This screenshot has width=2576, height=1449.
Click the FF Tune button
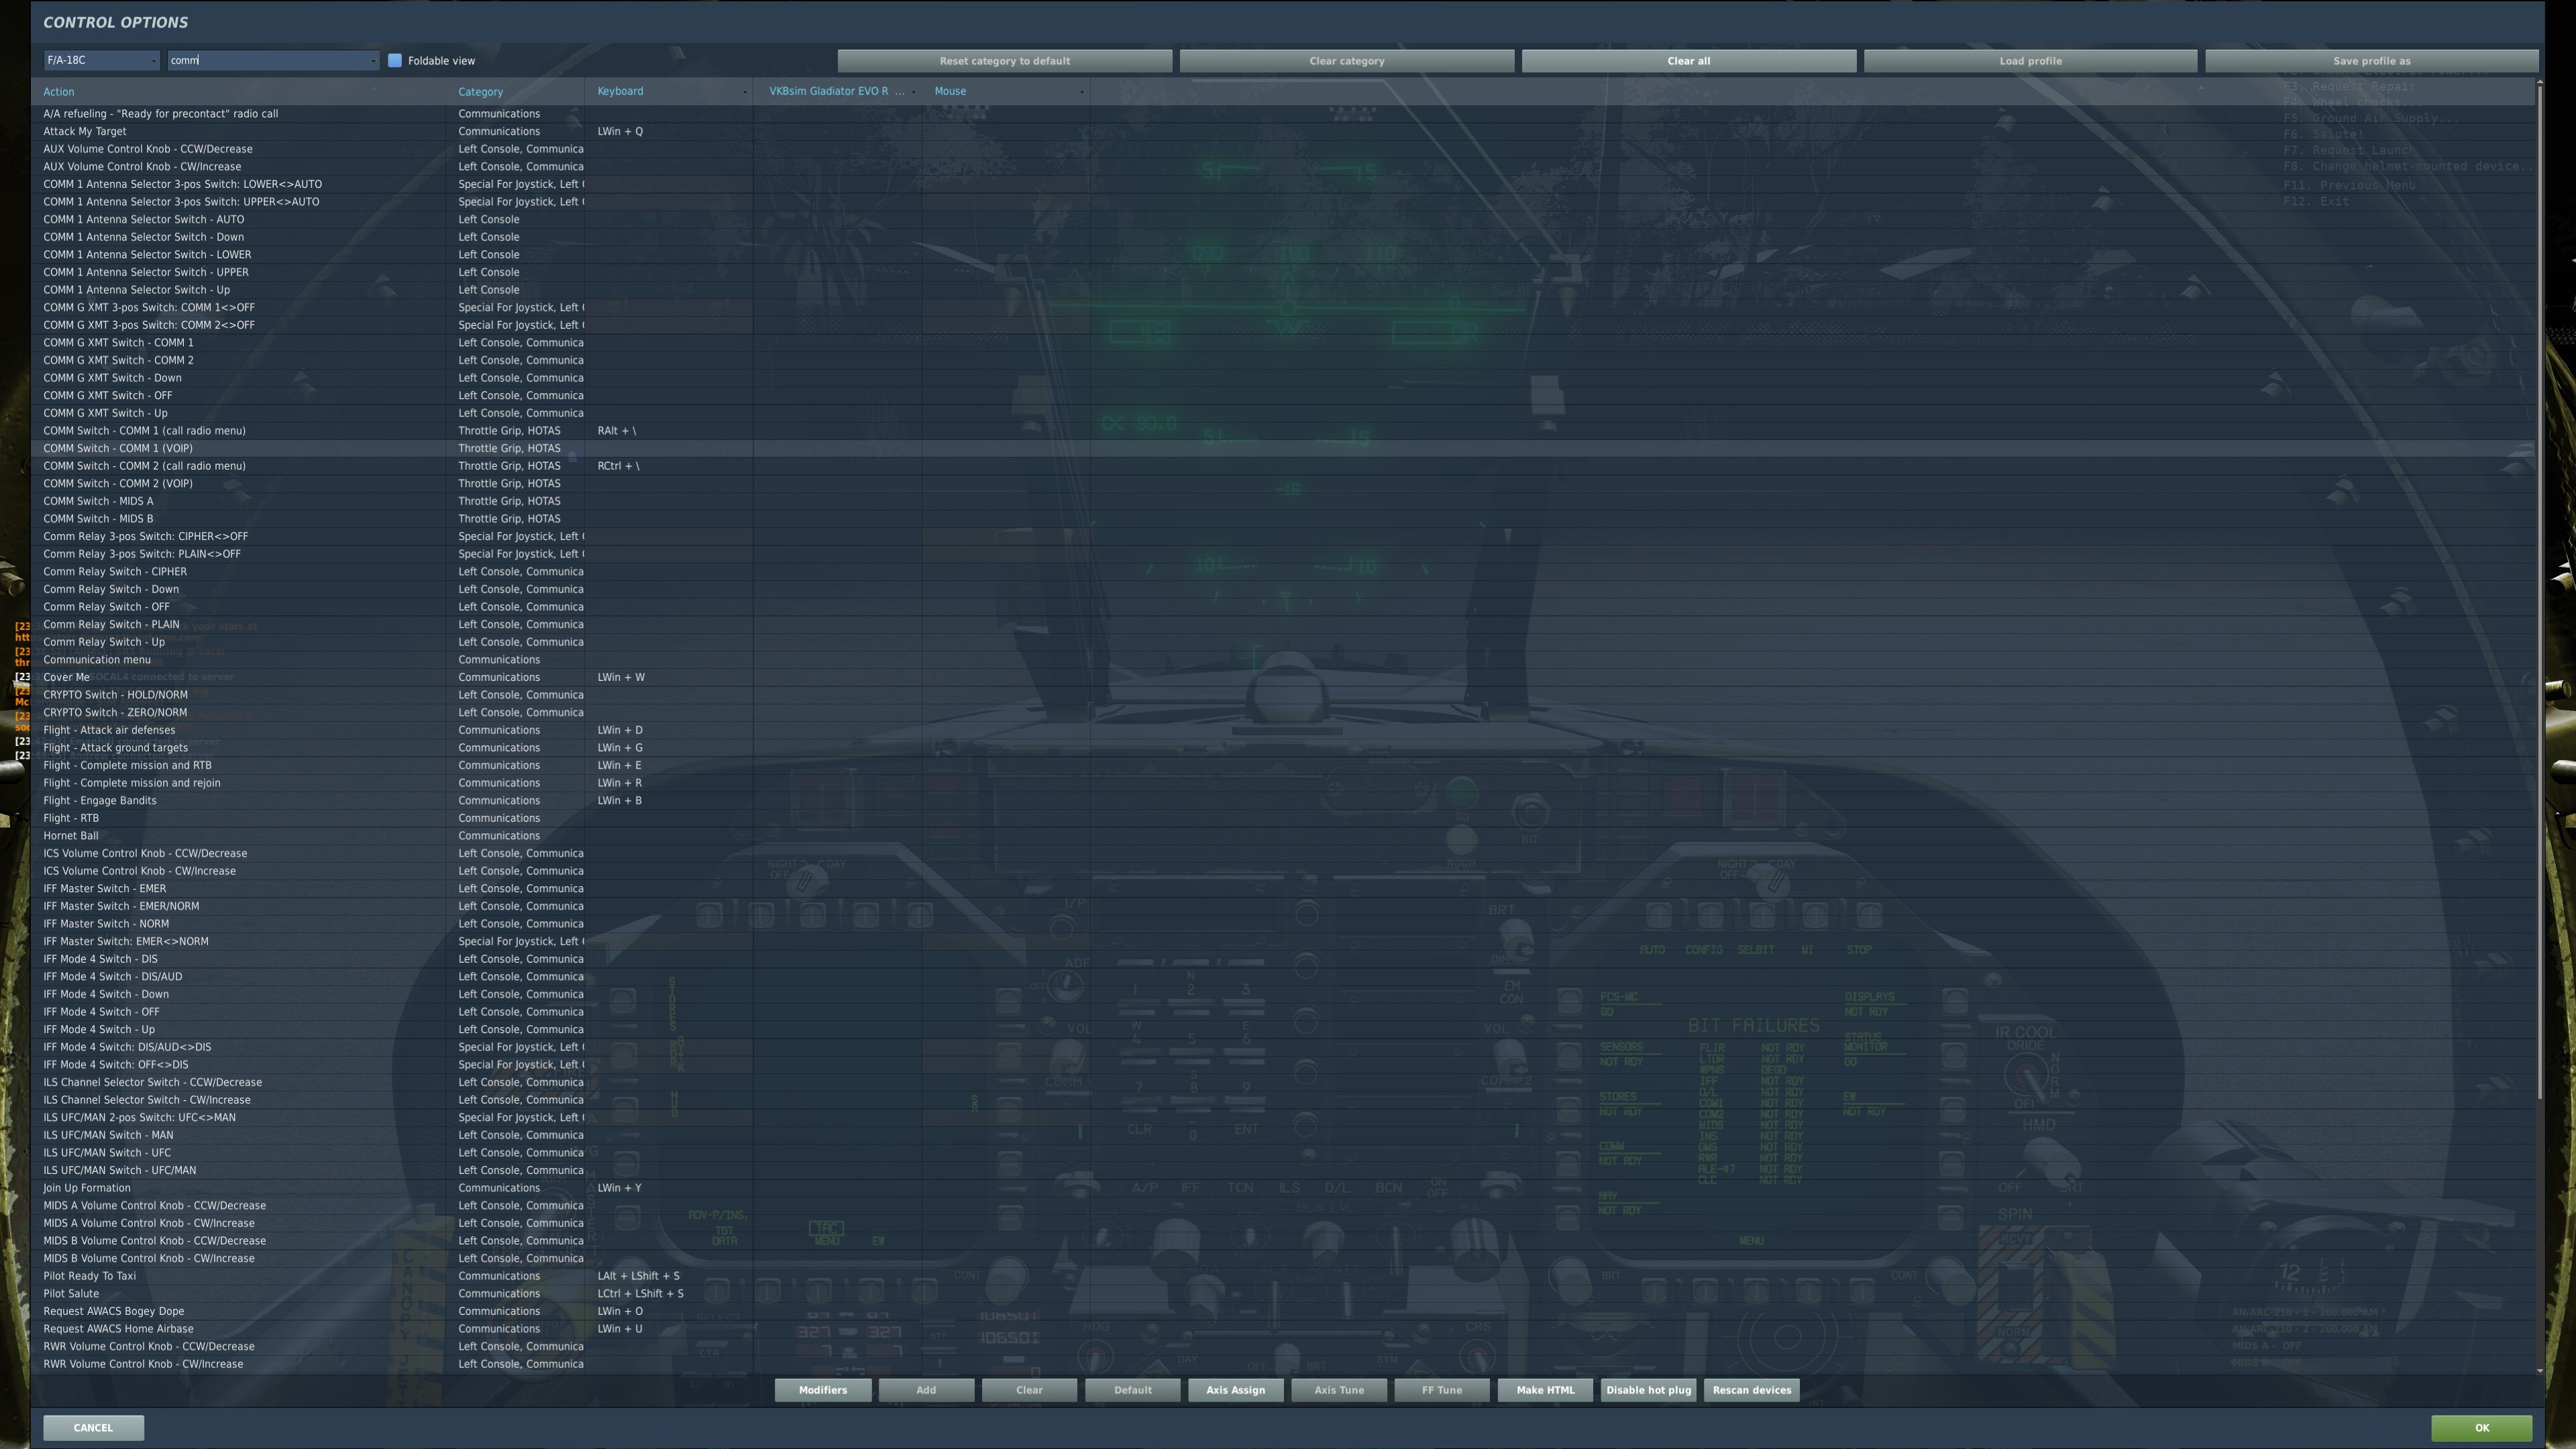tap(1442, 1390)
